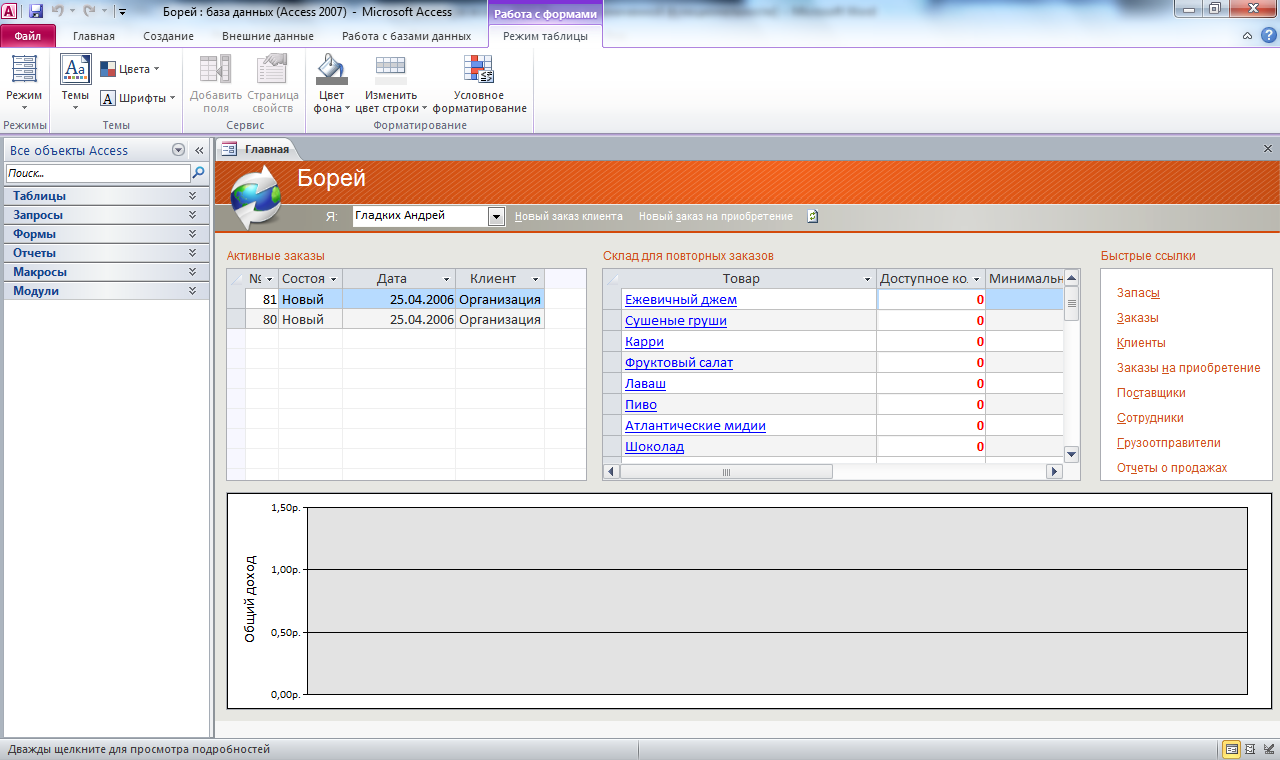Open the Ежевичный джем product link
This screenshot has width=1280, height=760.
pyautogui.click(x=680, y=300)
